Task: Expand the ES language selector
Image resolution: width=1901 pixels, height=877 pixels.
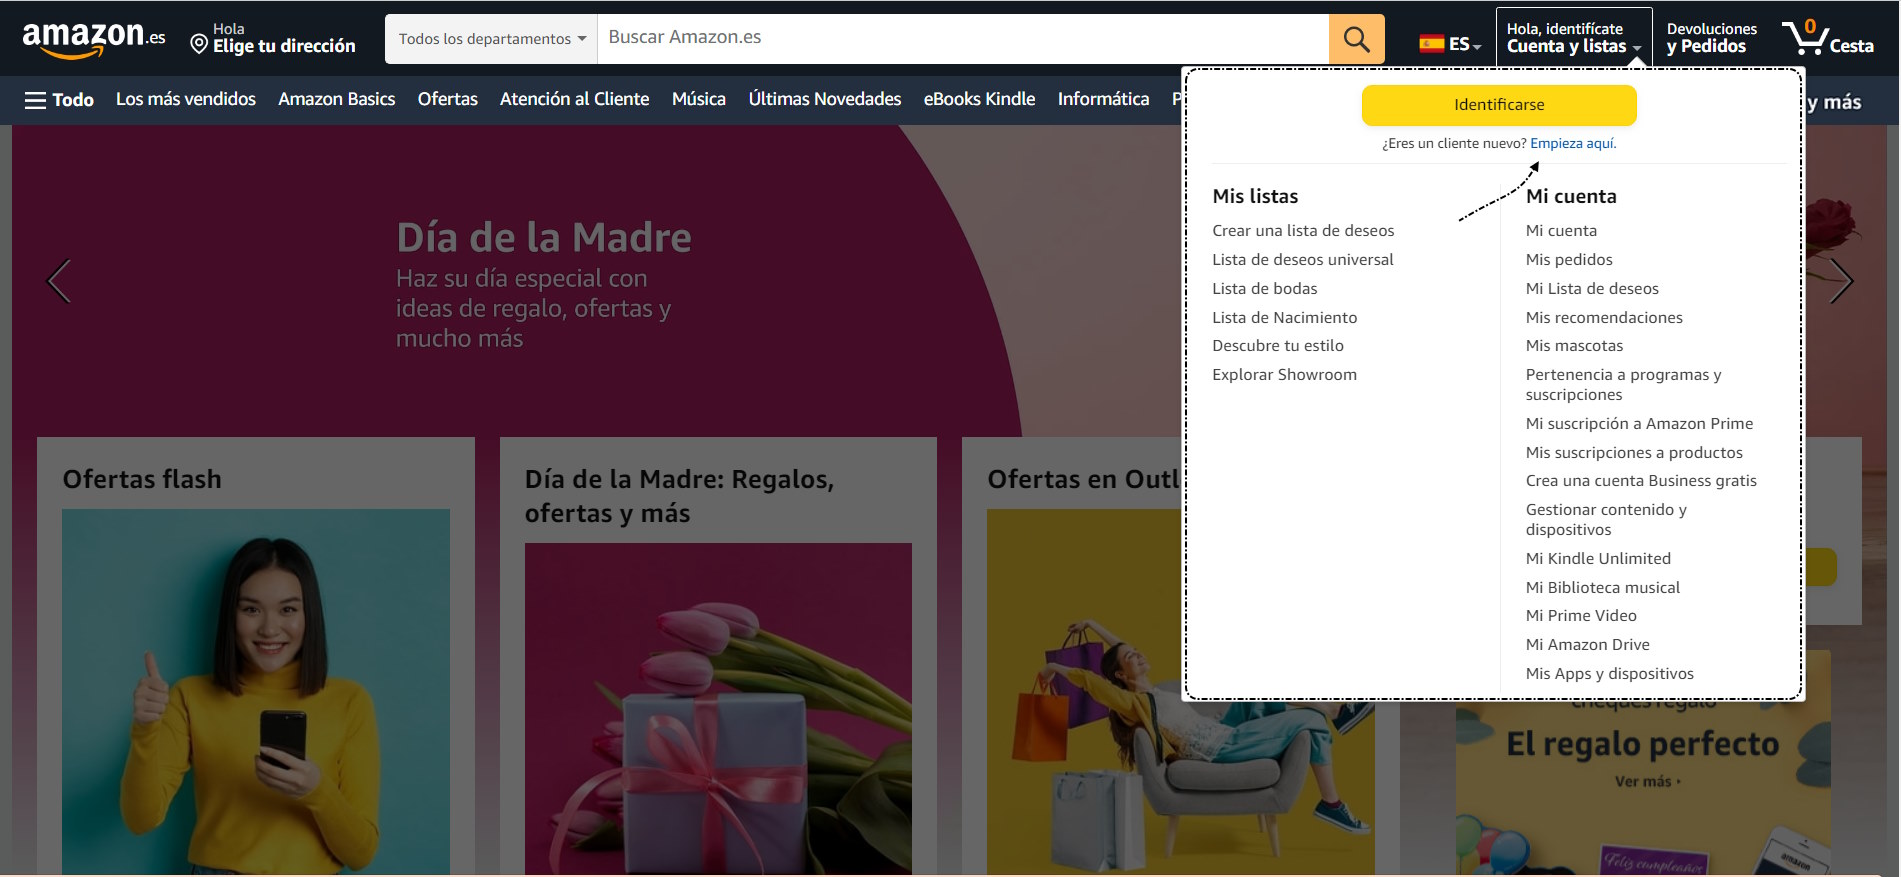Action: [x=1450, y=43]
